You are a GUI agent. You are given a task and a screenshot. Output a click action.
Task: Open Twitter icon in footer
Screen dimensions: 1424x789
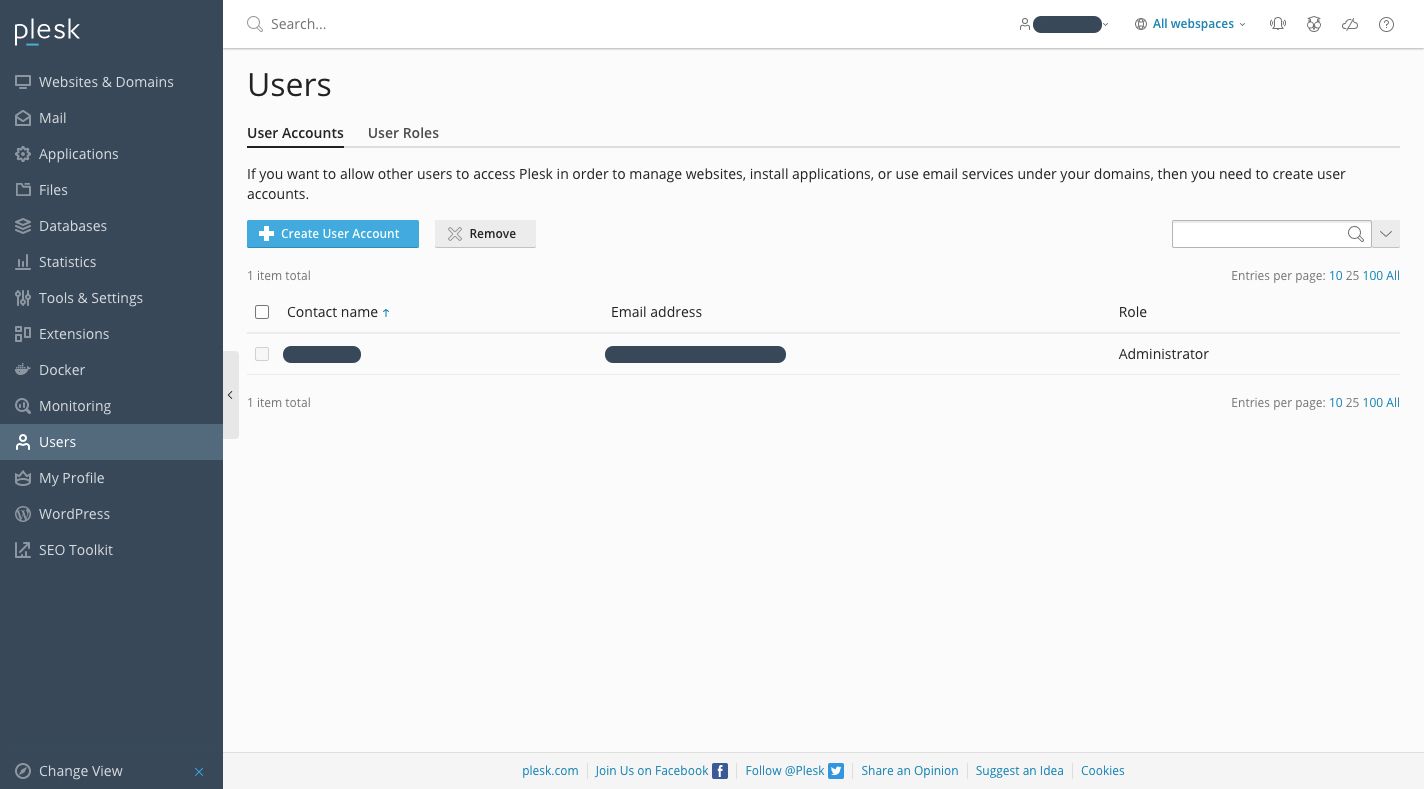point(836,771)
